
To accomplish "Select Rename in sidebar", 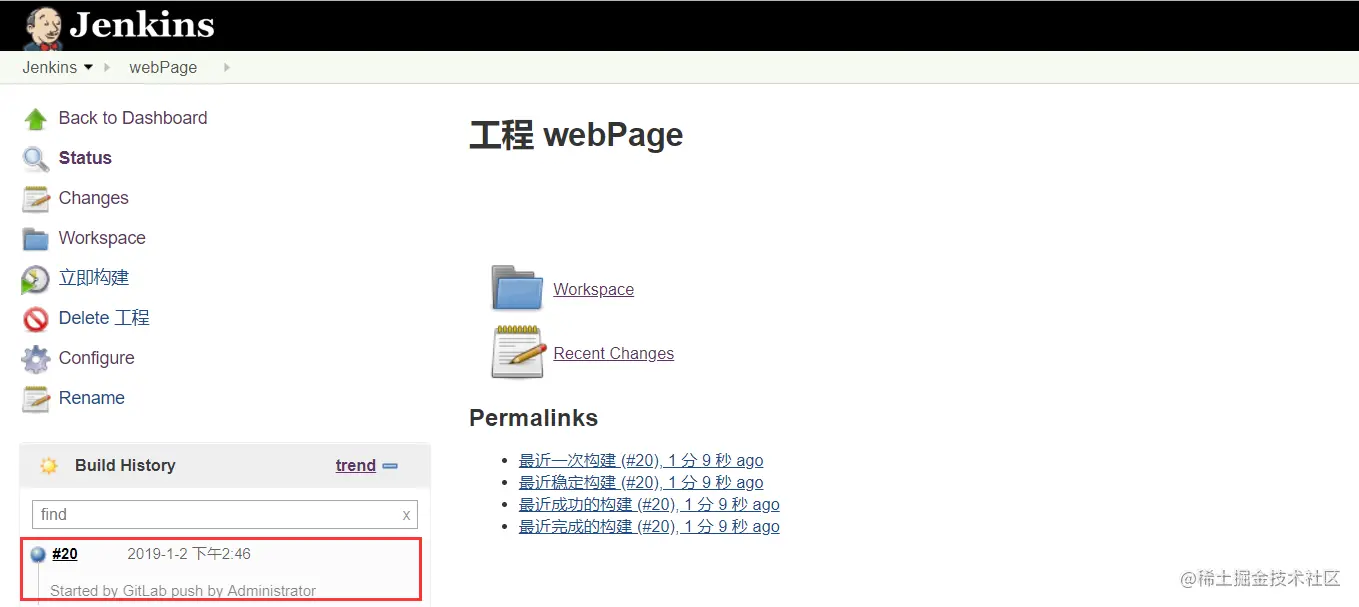I will [92, 398].
